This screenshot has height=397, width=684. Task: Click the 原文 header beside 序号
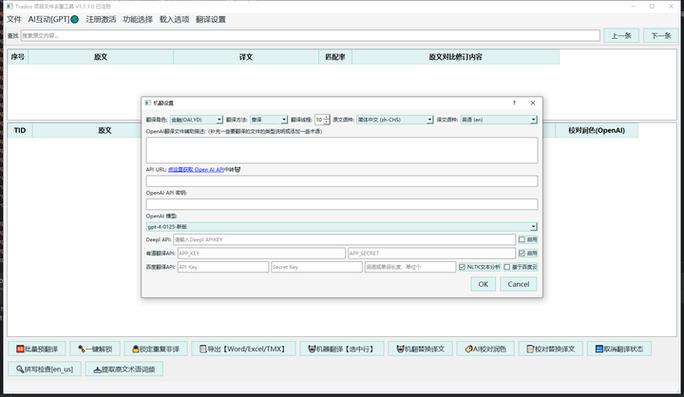tap(101, 57)
